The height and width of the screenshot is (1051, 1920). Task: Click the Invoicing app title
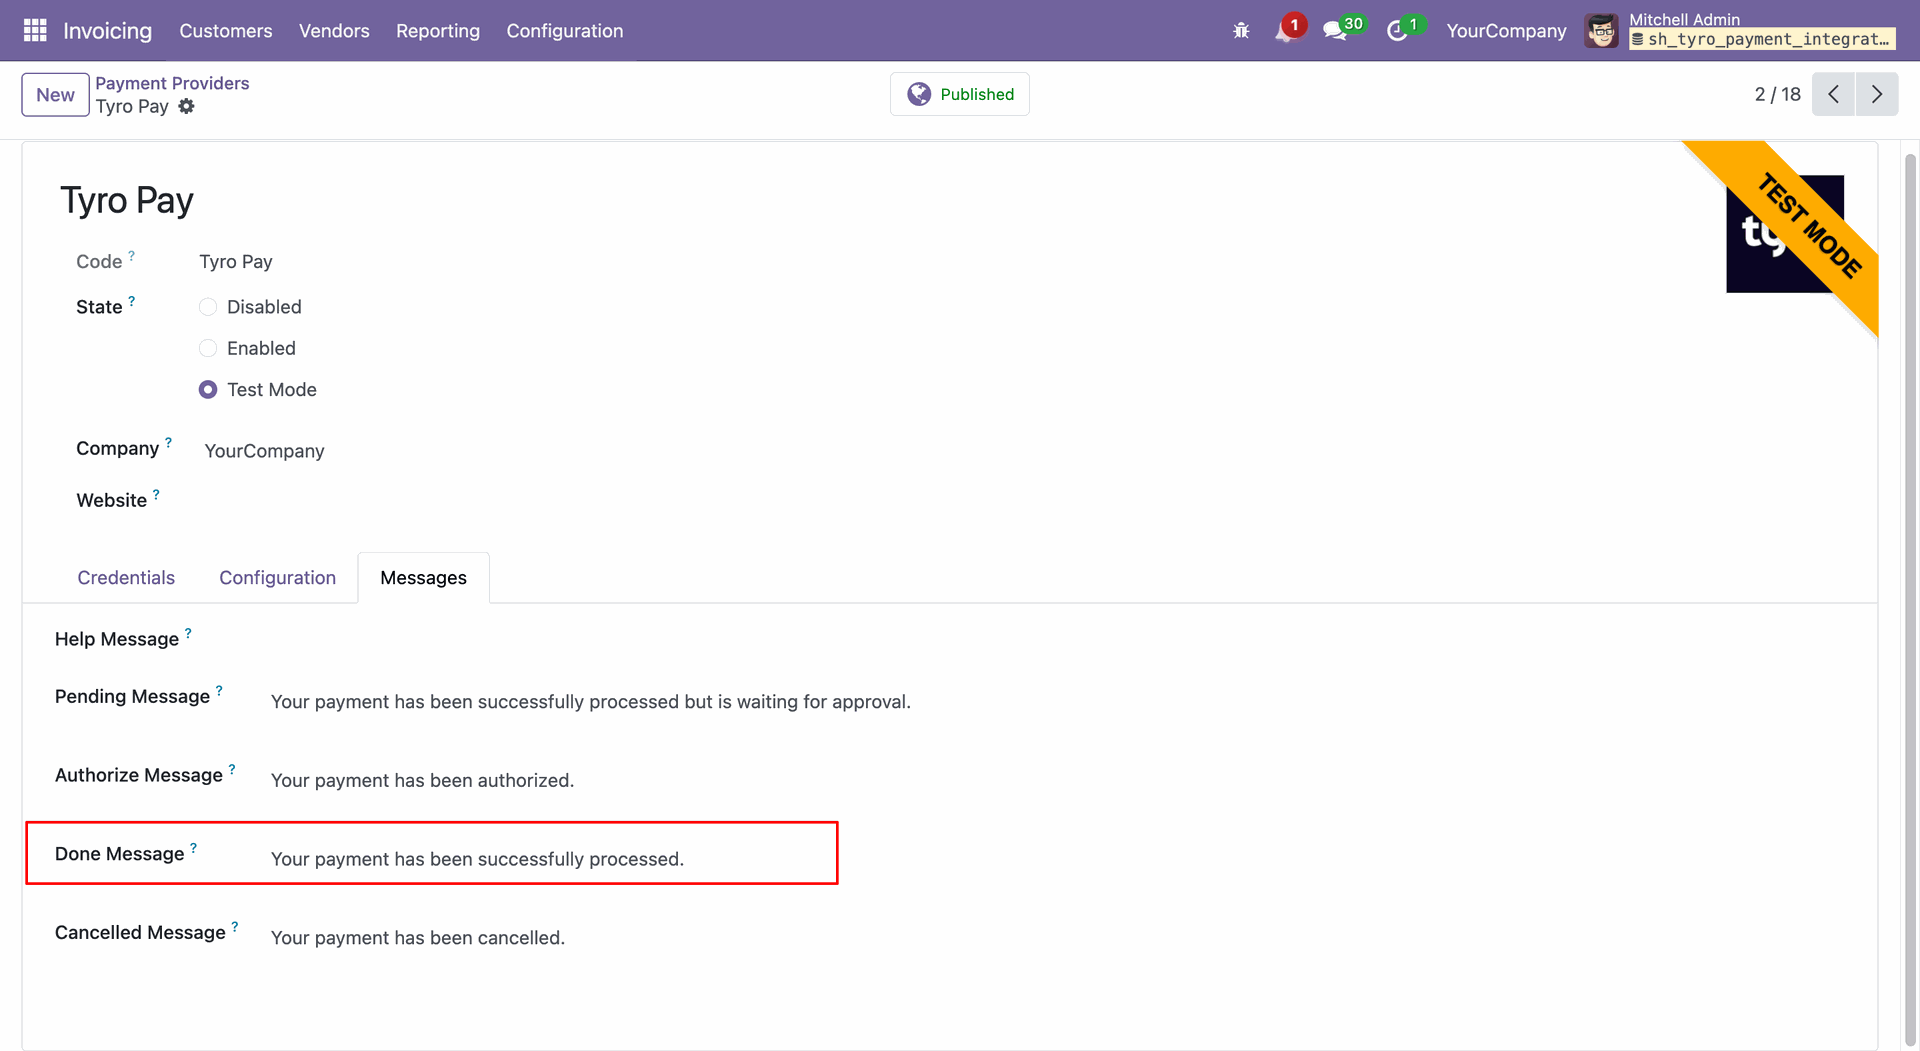click(x=108, y=31)
